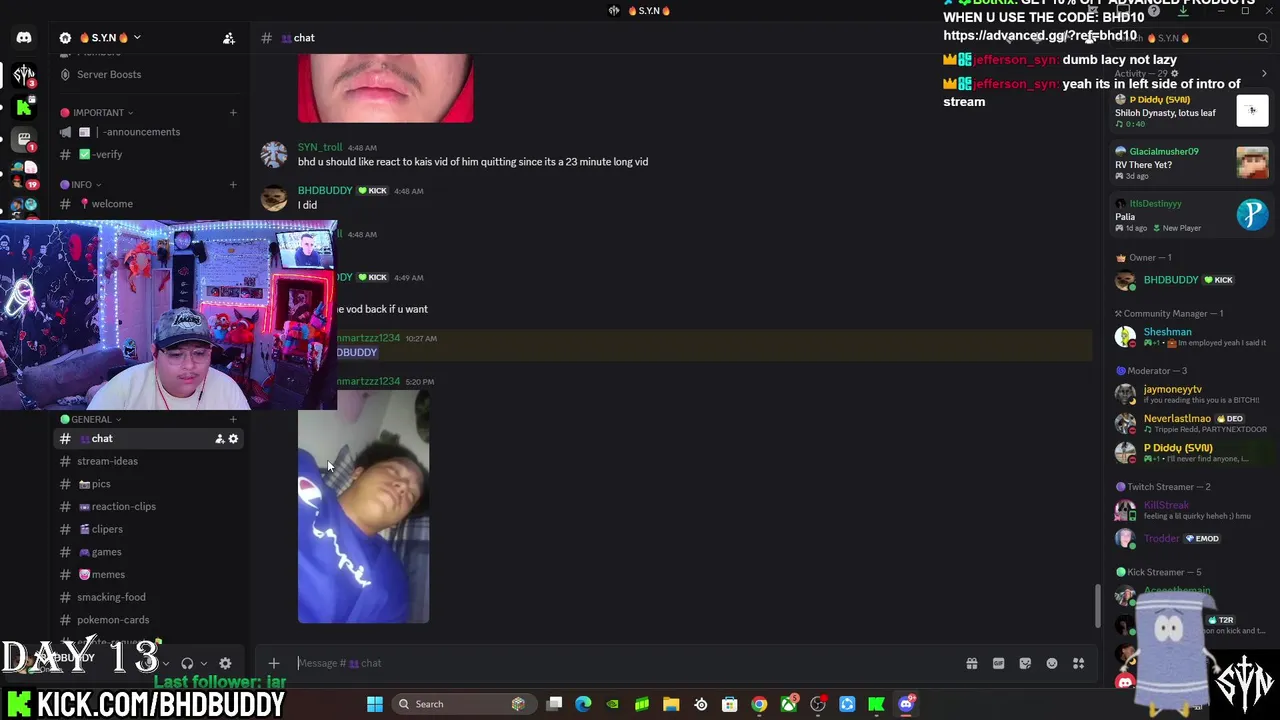
Task: Toggle deafen headphones icon
Action: 187,663
